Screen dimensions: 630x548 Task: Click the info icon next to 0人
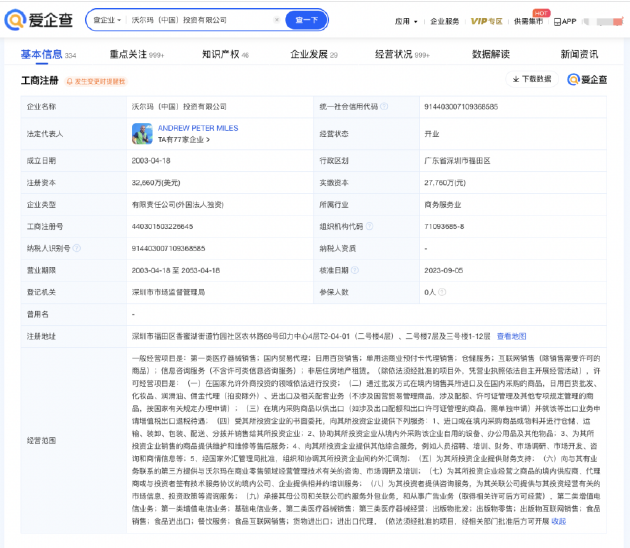(442, 292)
